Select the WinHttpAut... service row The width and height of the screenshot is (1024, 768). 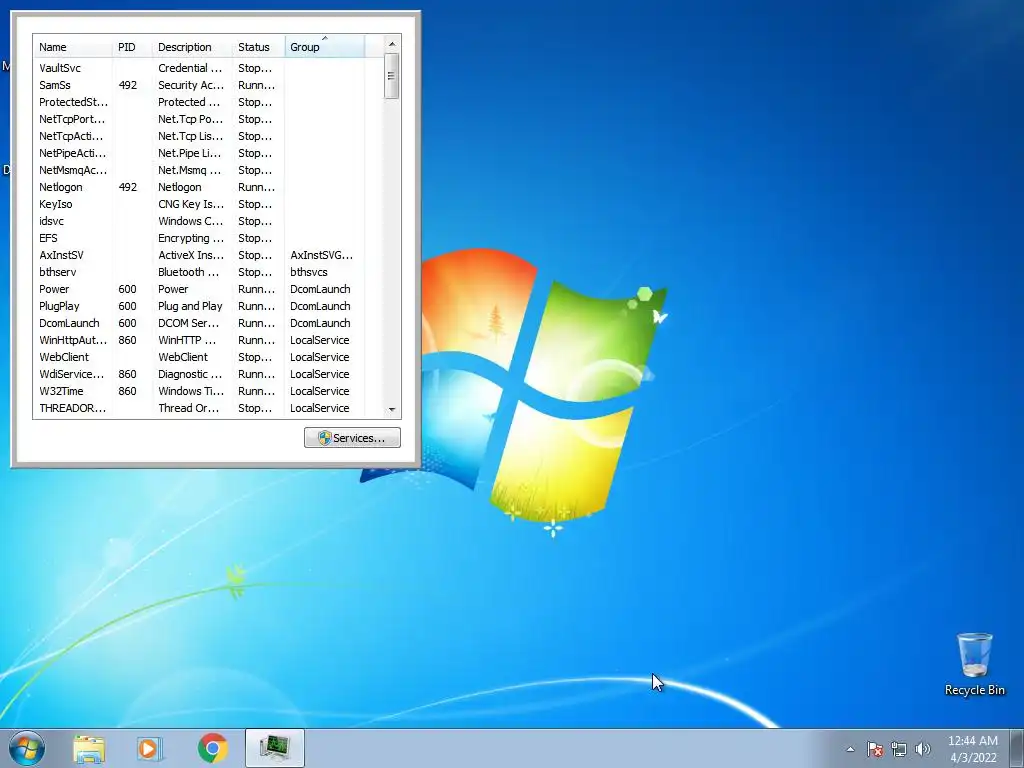(199, 340)
